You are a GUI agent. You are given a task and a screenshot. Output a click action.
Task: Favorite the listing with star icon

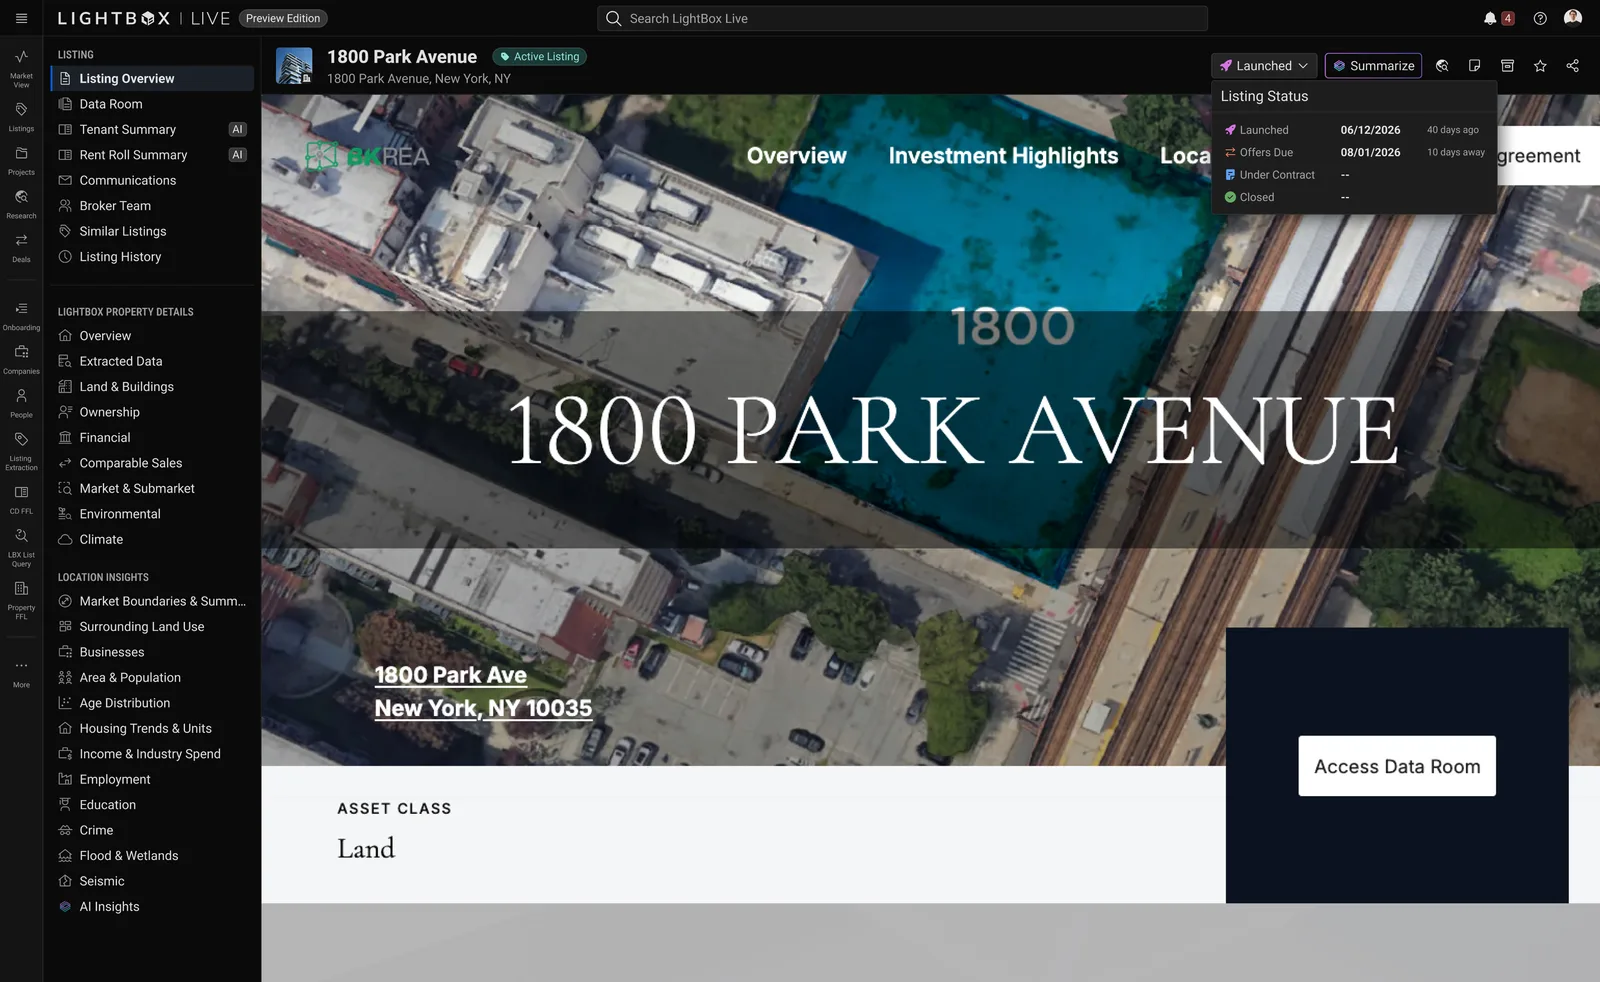click(1540, 65)
